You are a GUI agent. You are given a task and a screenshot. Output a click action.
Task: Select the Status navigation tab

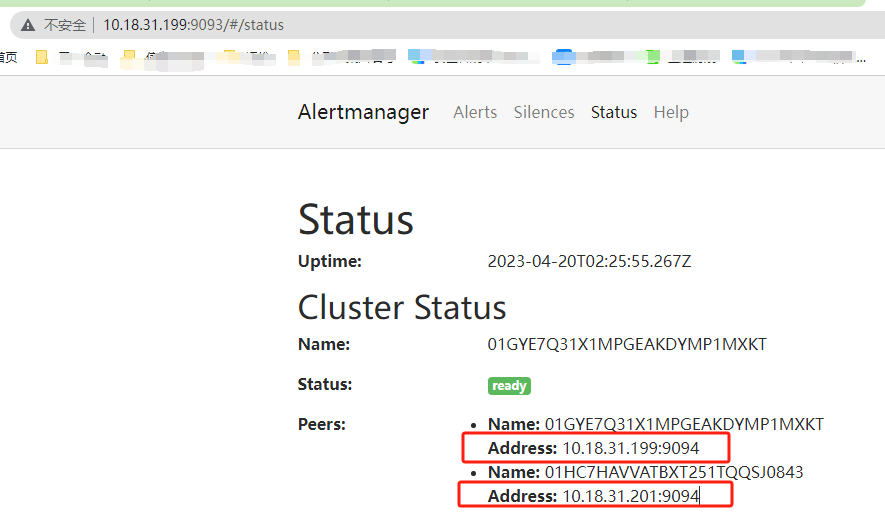pyautogui.click(x=614, y=112)
